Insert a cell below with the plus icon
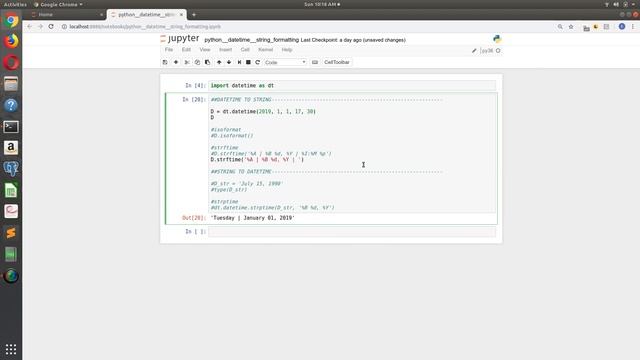This screenshot has height=360, width=640. click(x=176, y=62)
